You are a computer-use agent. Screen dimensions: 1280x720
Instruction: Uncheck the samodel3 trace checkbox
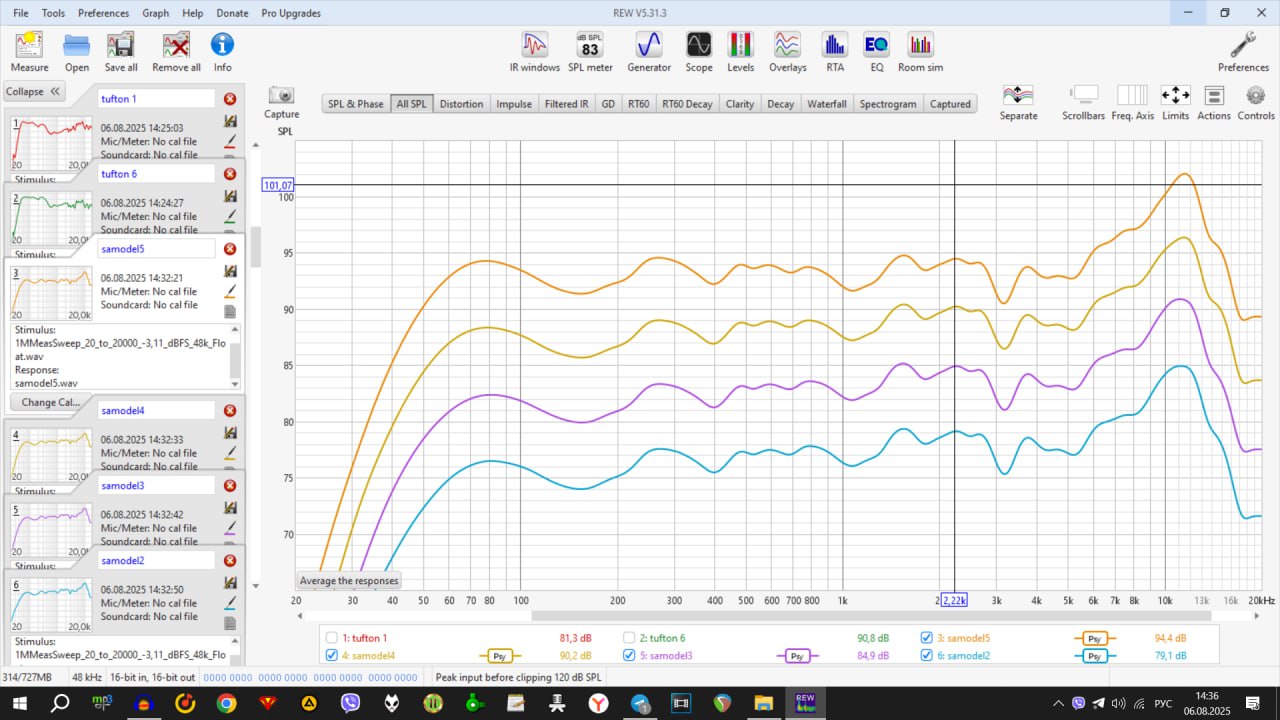coord(629,656)
